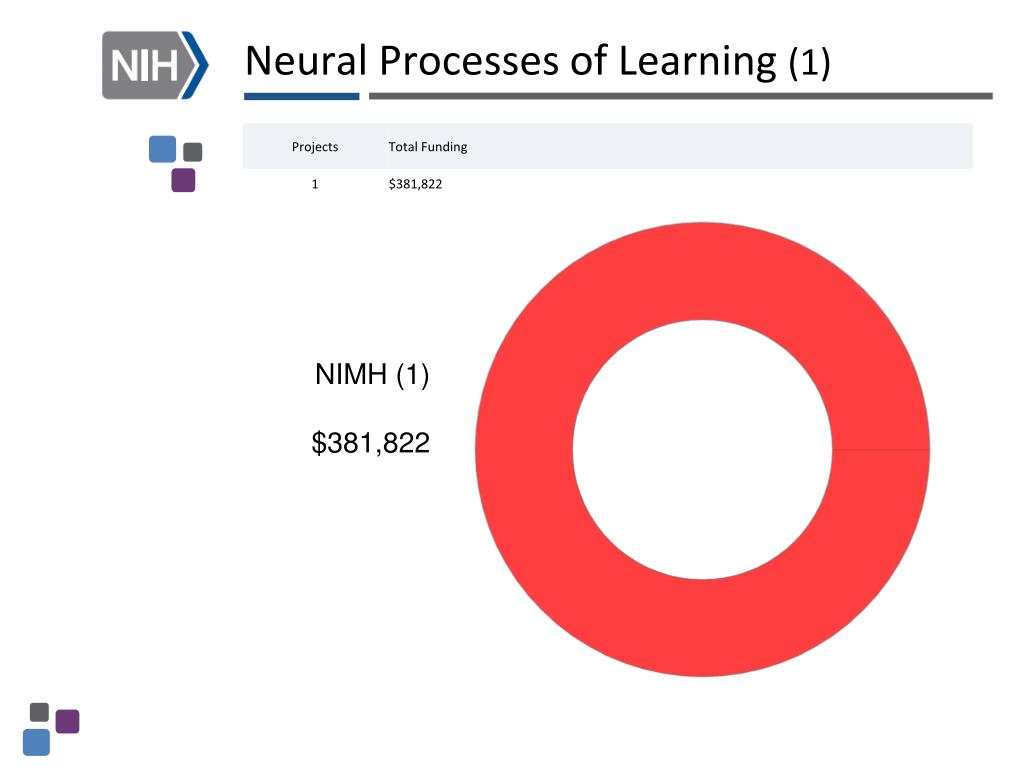
Task: Click the (1) count in the title
Action: point(809,62)
